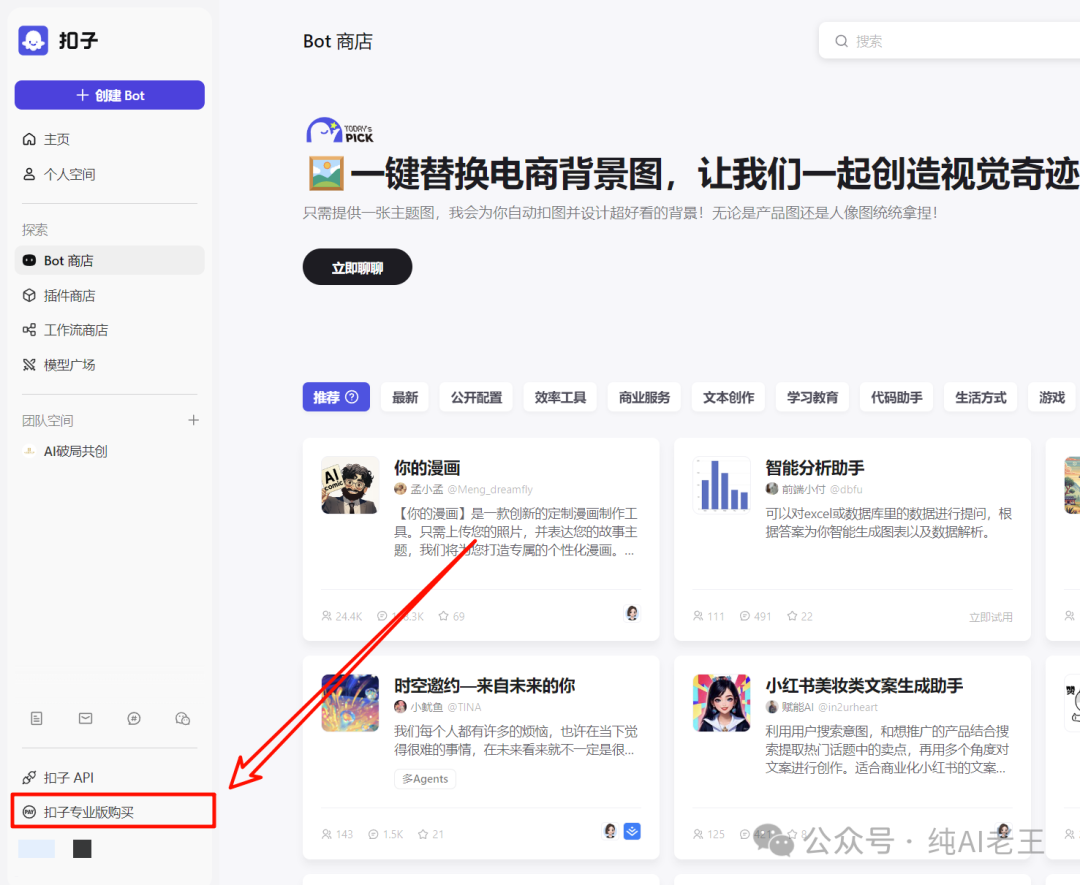The image size is (1080, 885).
Task: Click star icon with 21 on 时空邀约 card
Action: 423,834
